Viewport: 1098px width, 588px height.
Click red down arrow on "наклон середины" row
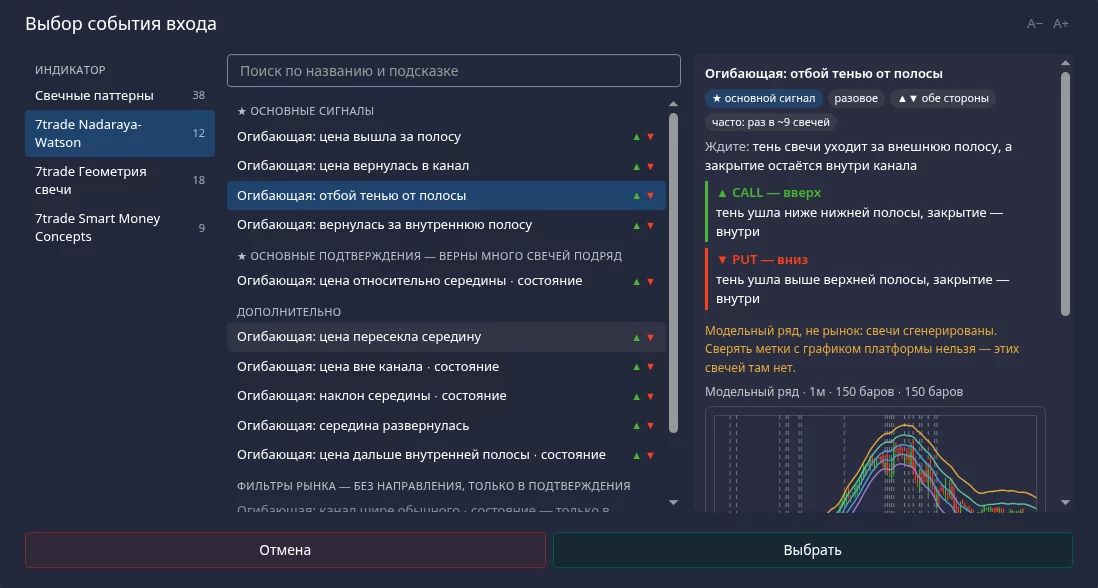651,396
